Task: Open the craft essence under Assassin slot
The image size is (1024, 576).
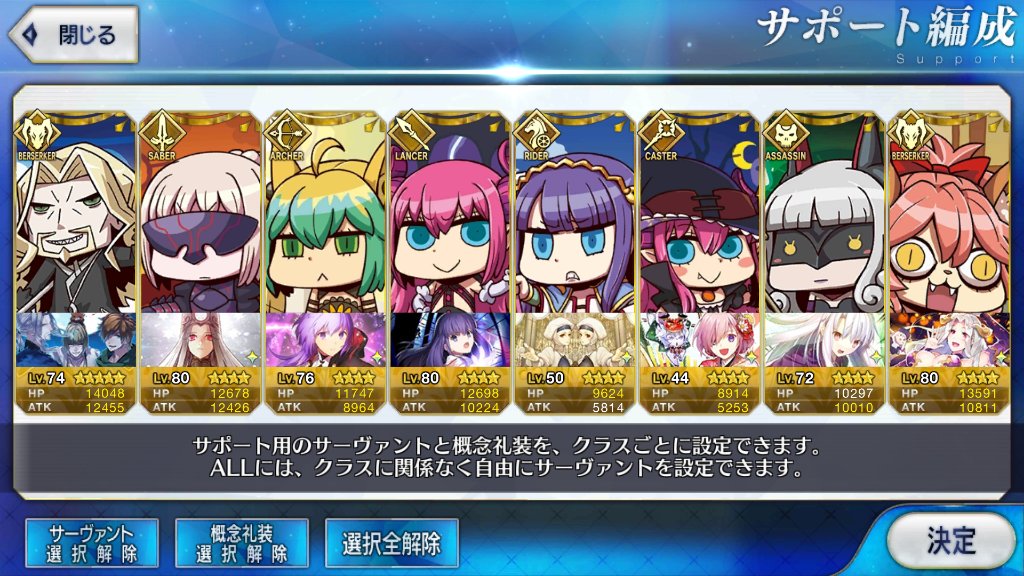Action: (x=824, y=340)
